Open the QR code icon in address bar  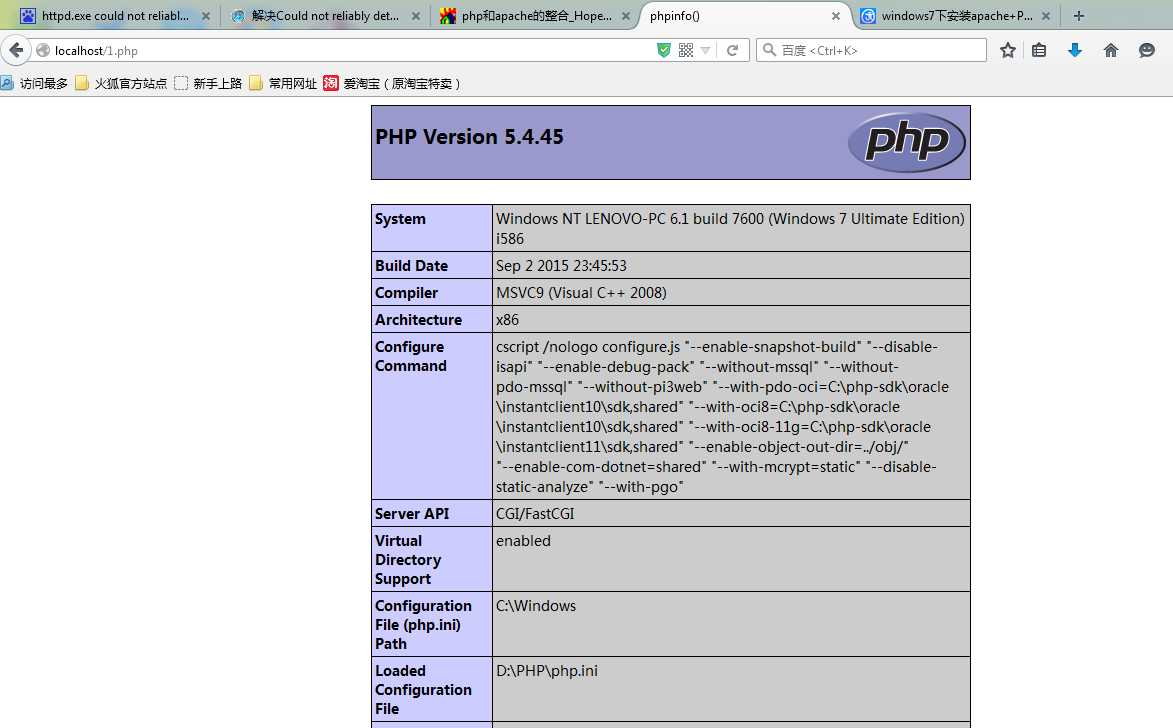(685, 50)
